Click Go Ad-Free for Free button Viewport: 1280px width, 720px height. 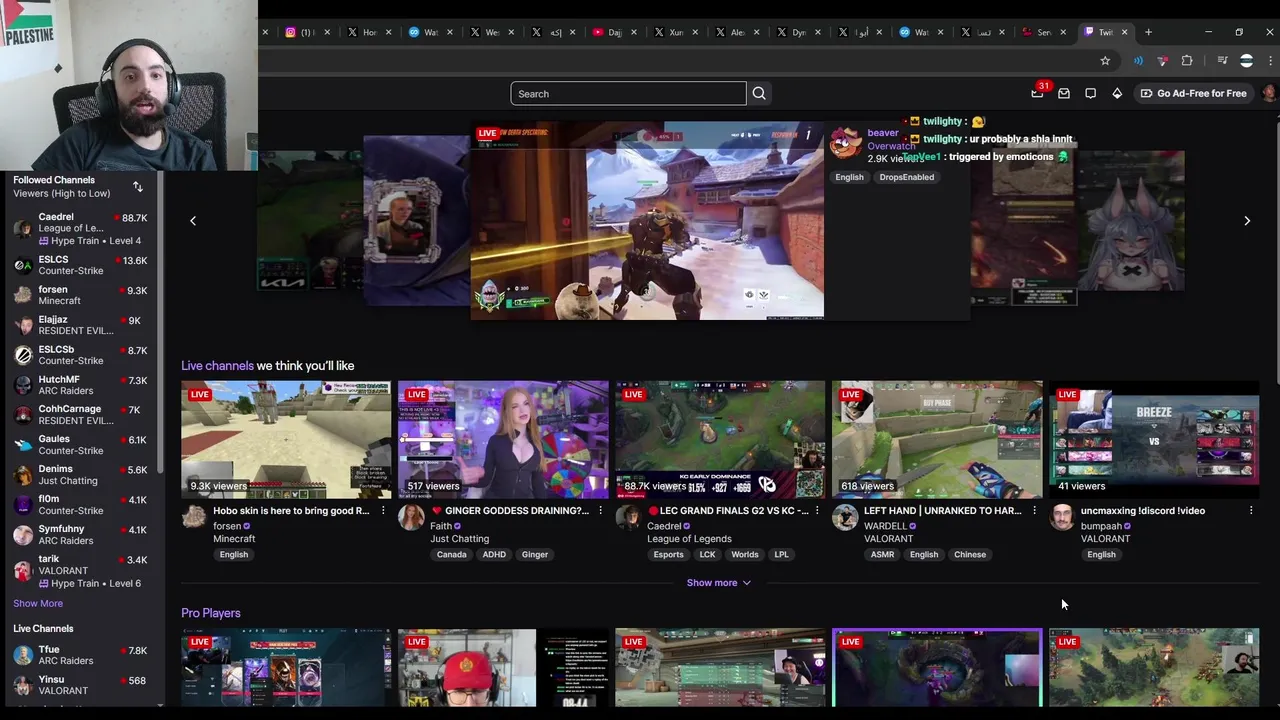coord(1193,93)
